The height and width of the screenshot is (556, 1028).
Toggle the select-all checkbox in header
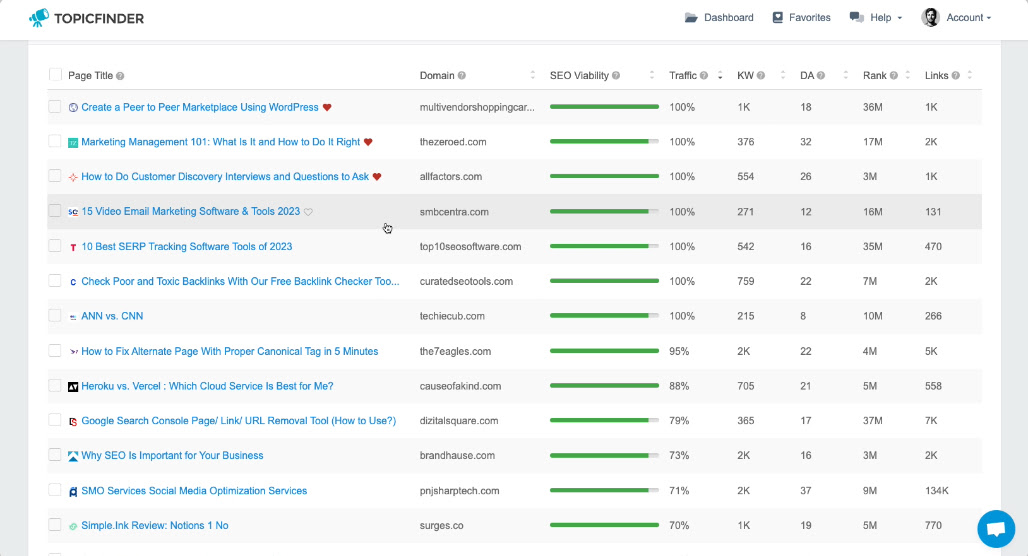point(55,75)
